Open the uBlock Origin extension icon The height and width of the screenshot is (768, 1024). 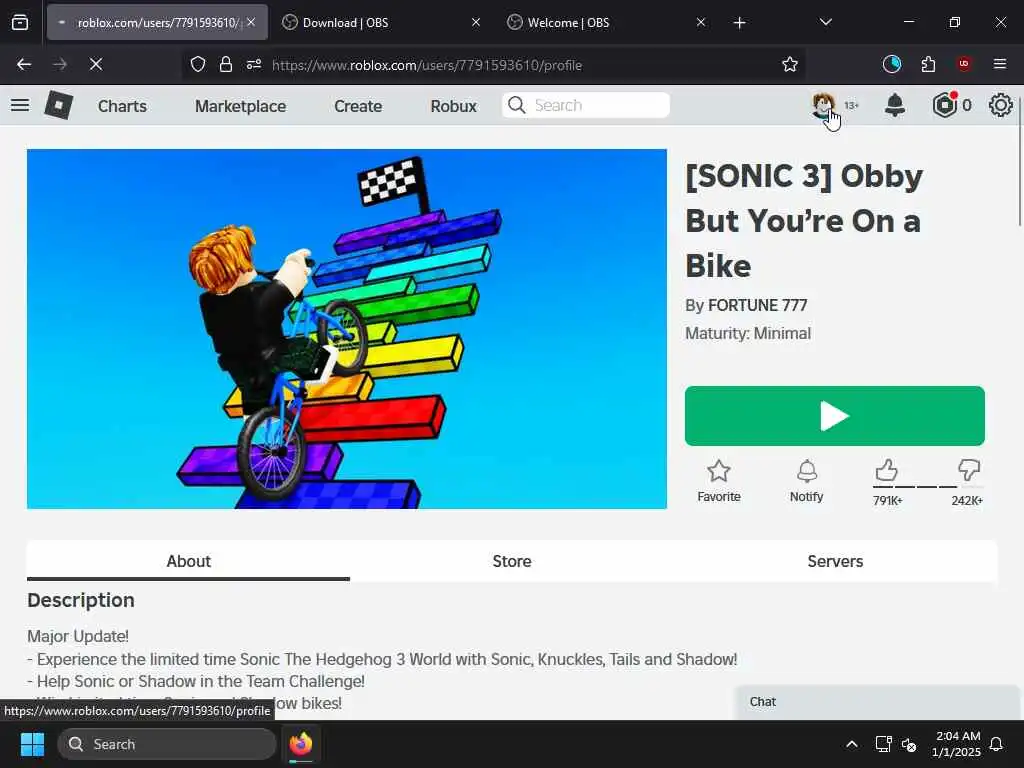(x=963, y=64)
